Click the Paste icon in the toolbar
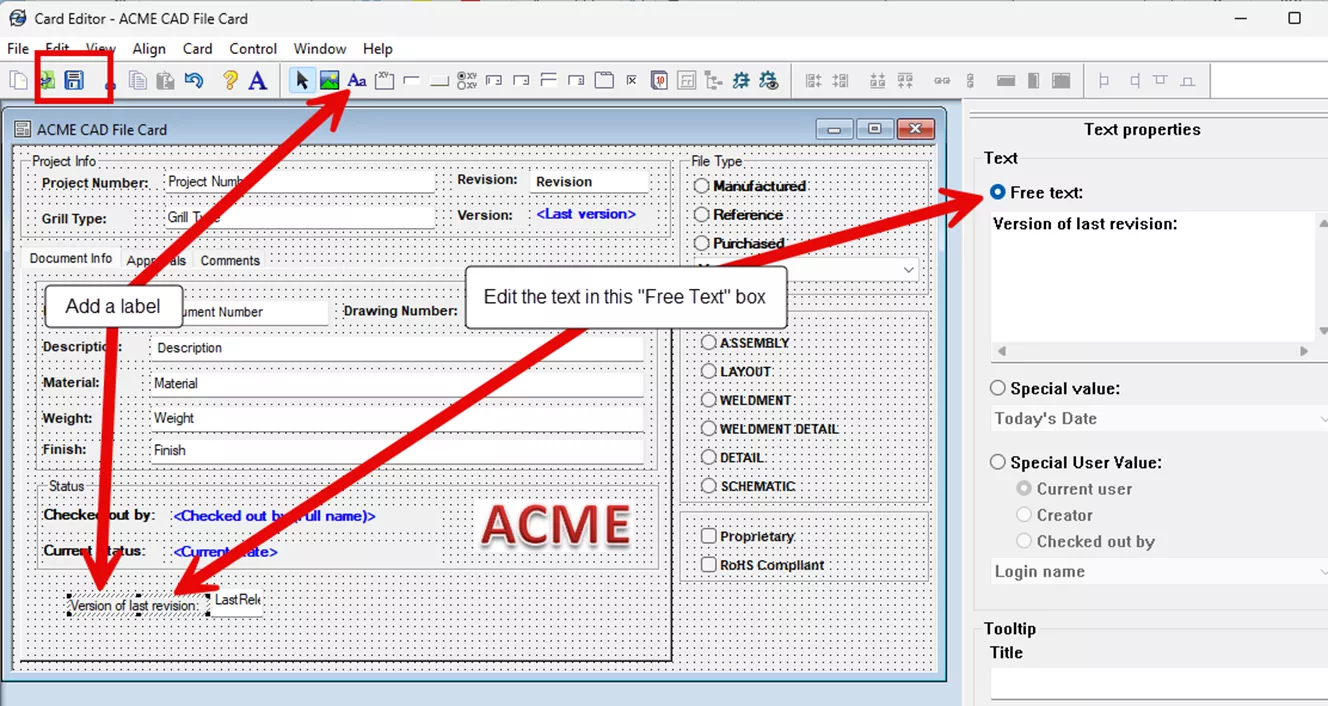This screenshot has height=706, width=1328. [164, 80]
